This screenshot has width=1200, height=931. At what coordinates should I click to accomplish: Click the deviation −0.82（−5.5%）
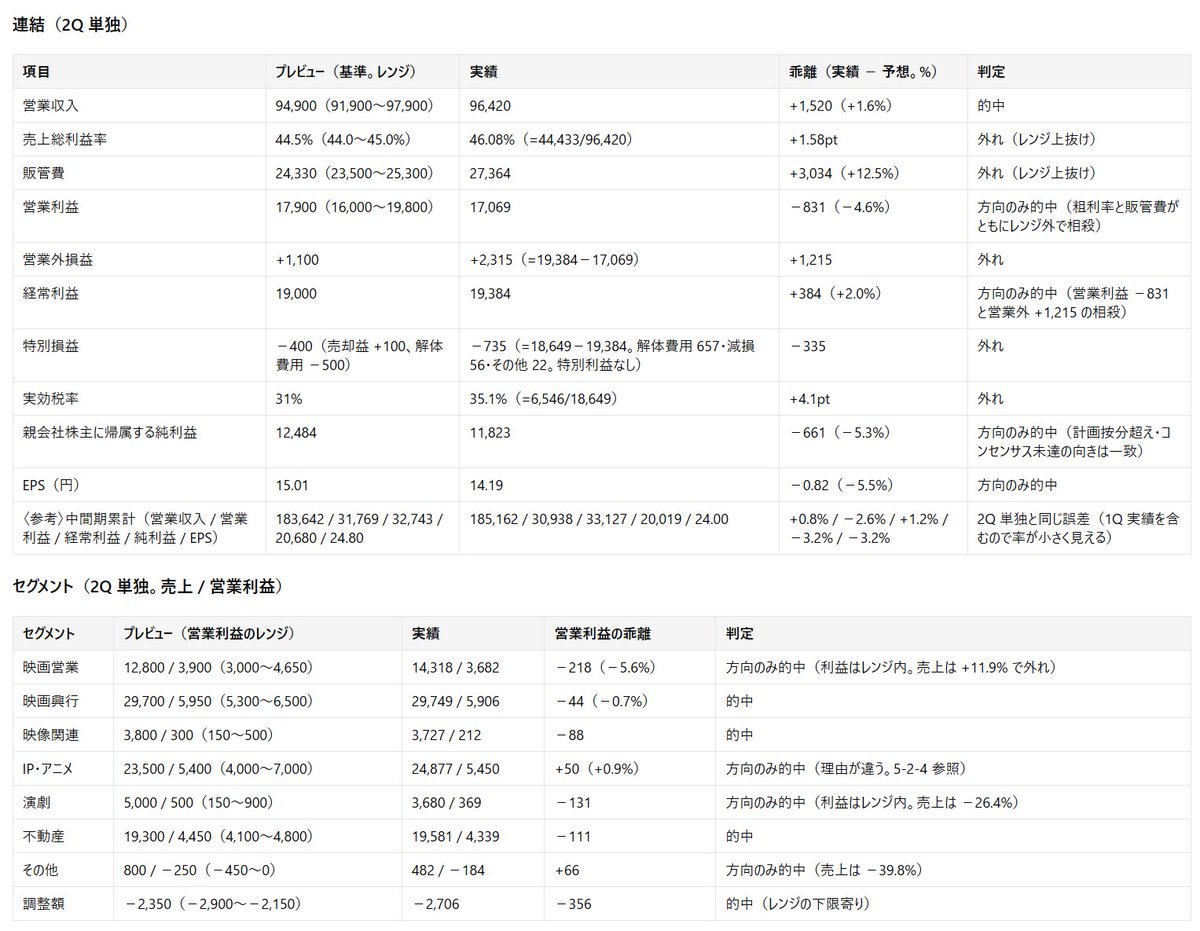point(842,484)
